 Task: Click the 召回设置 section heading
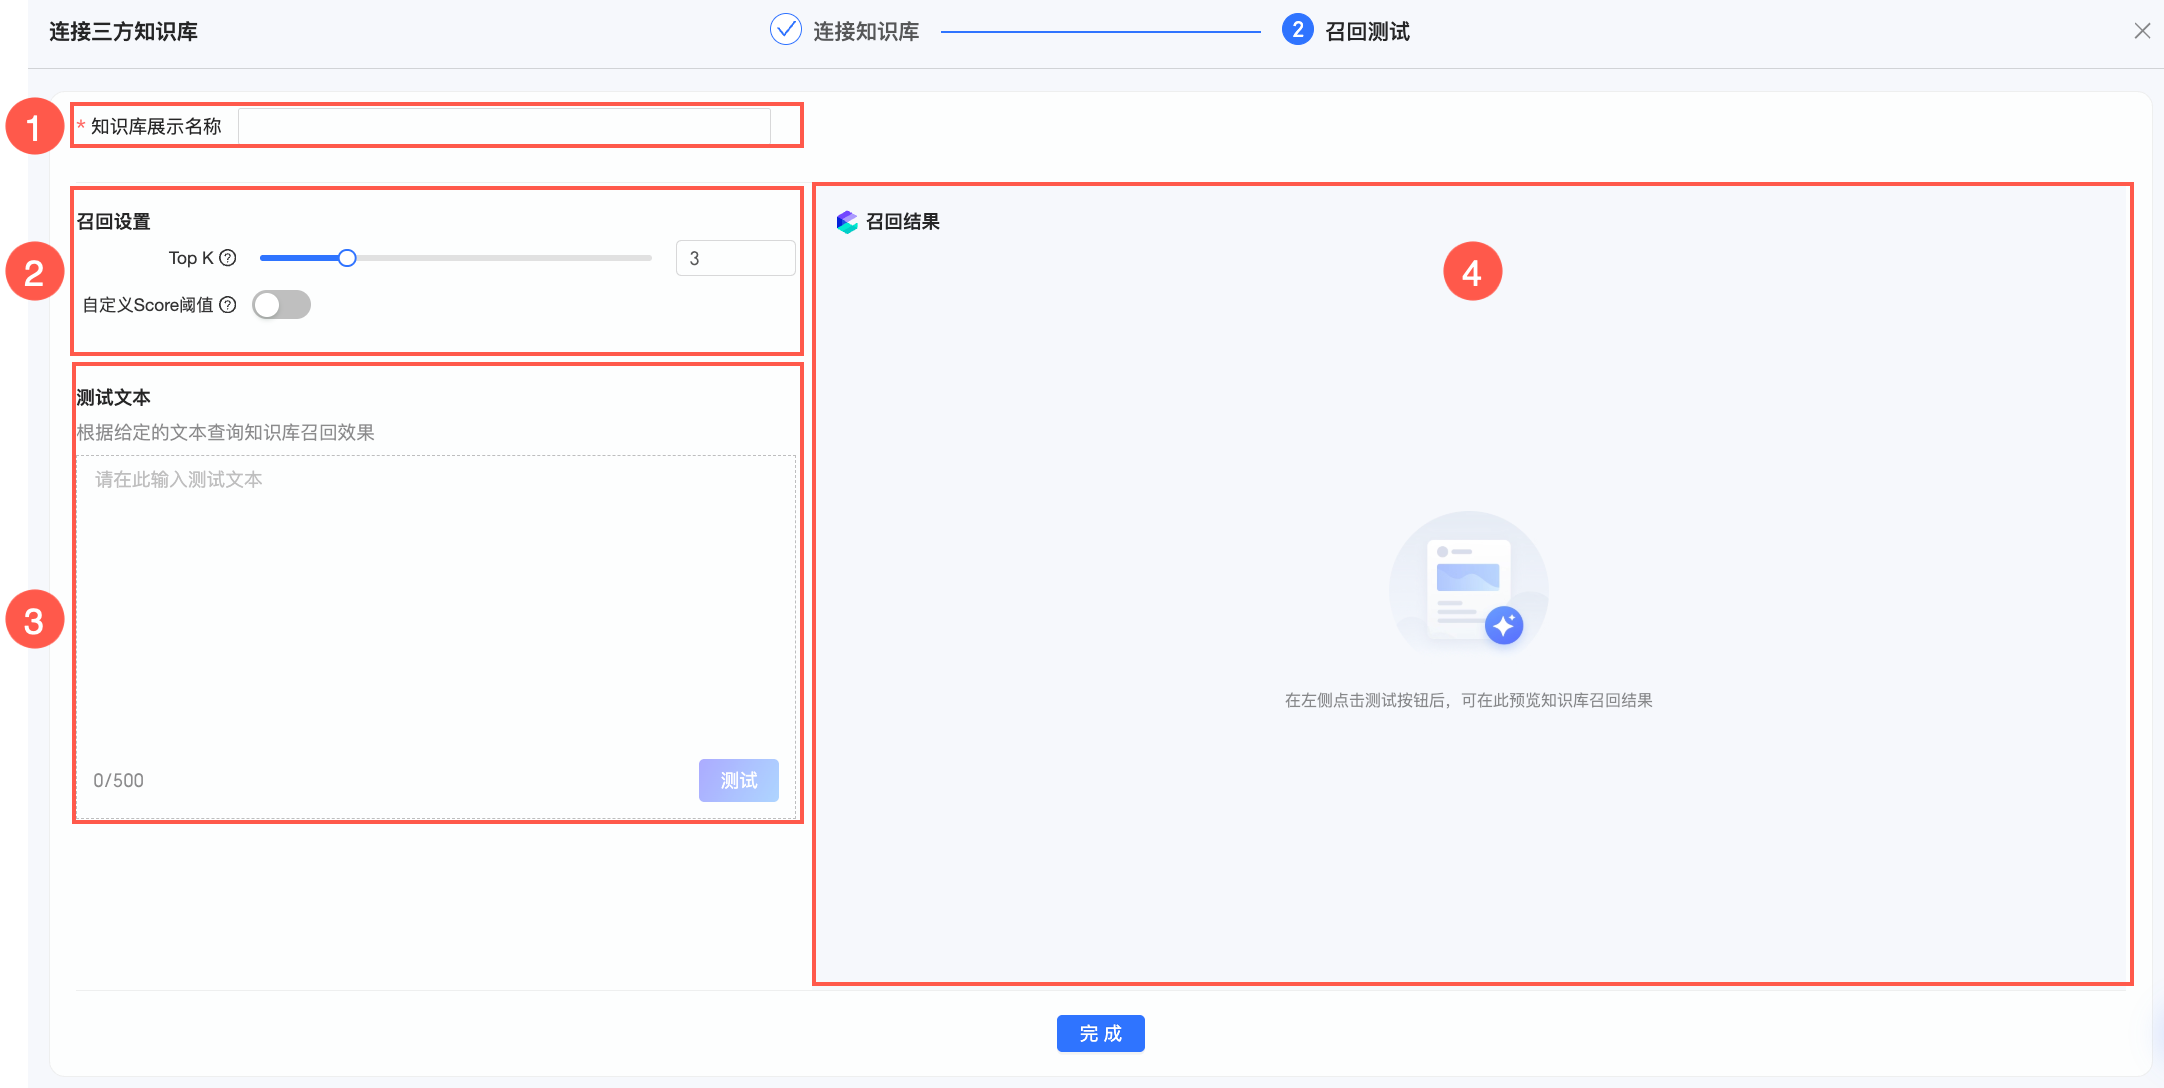tap(114, 221)
